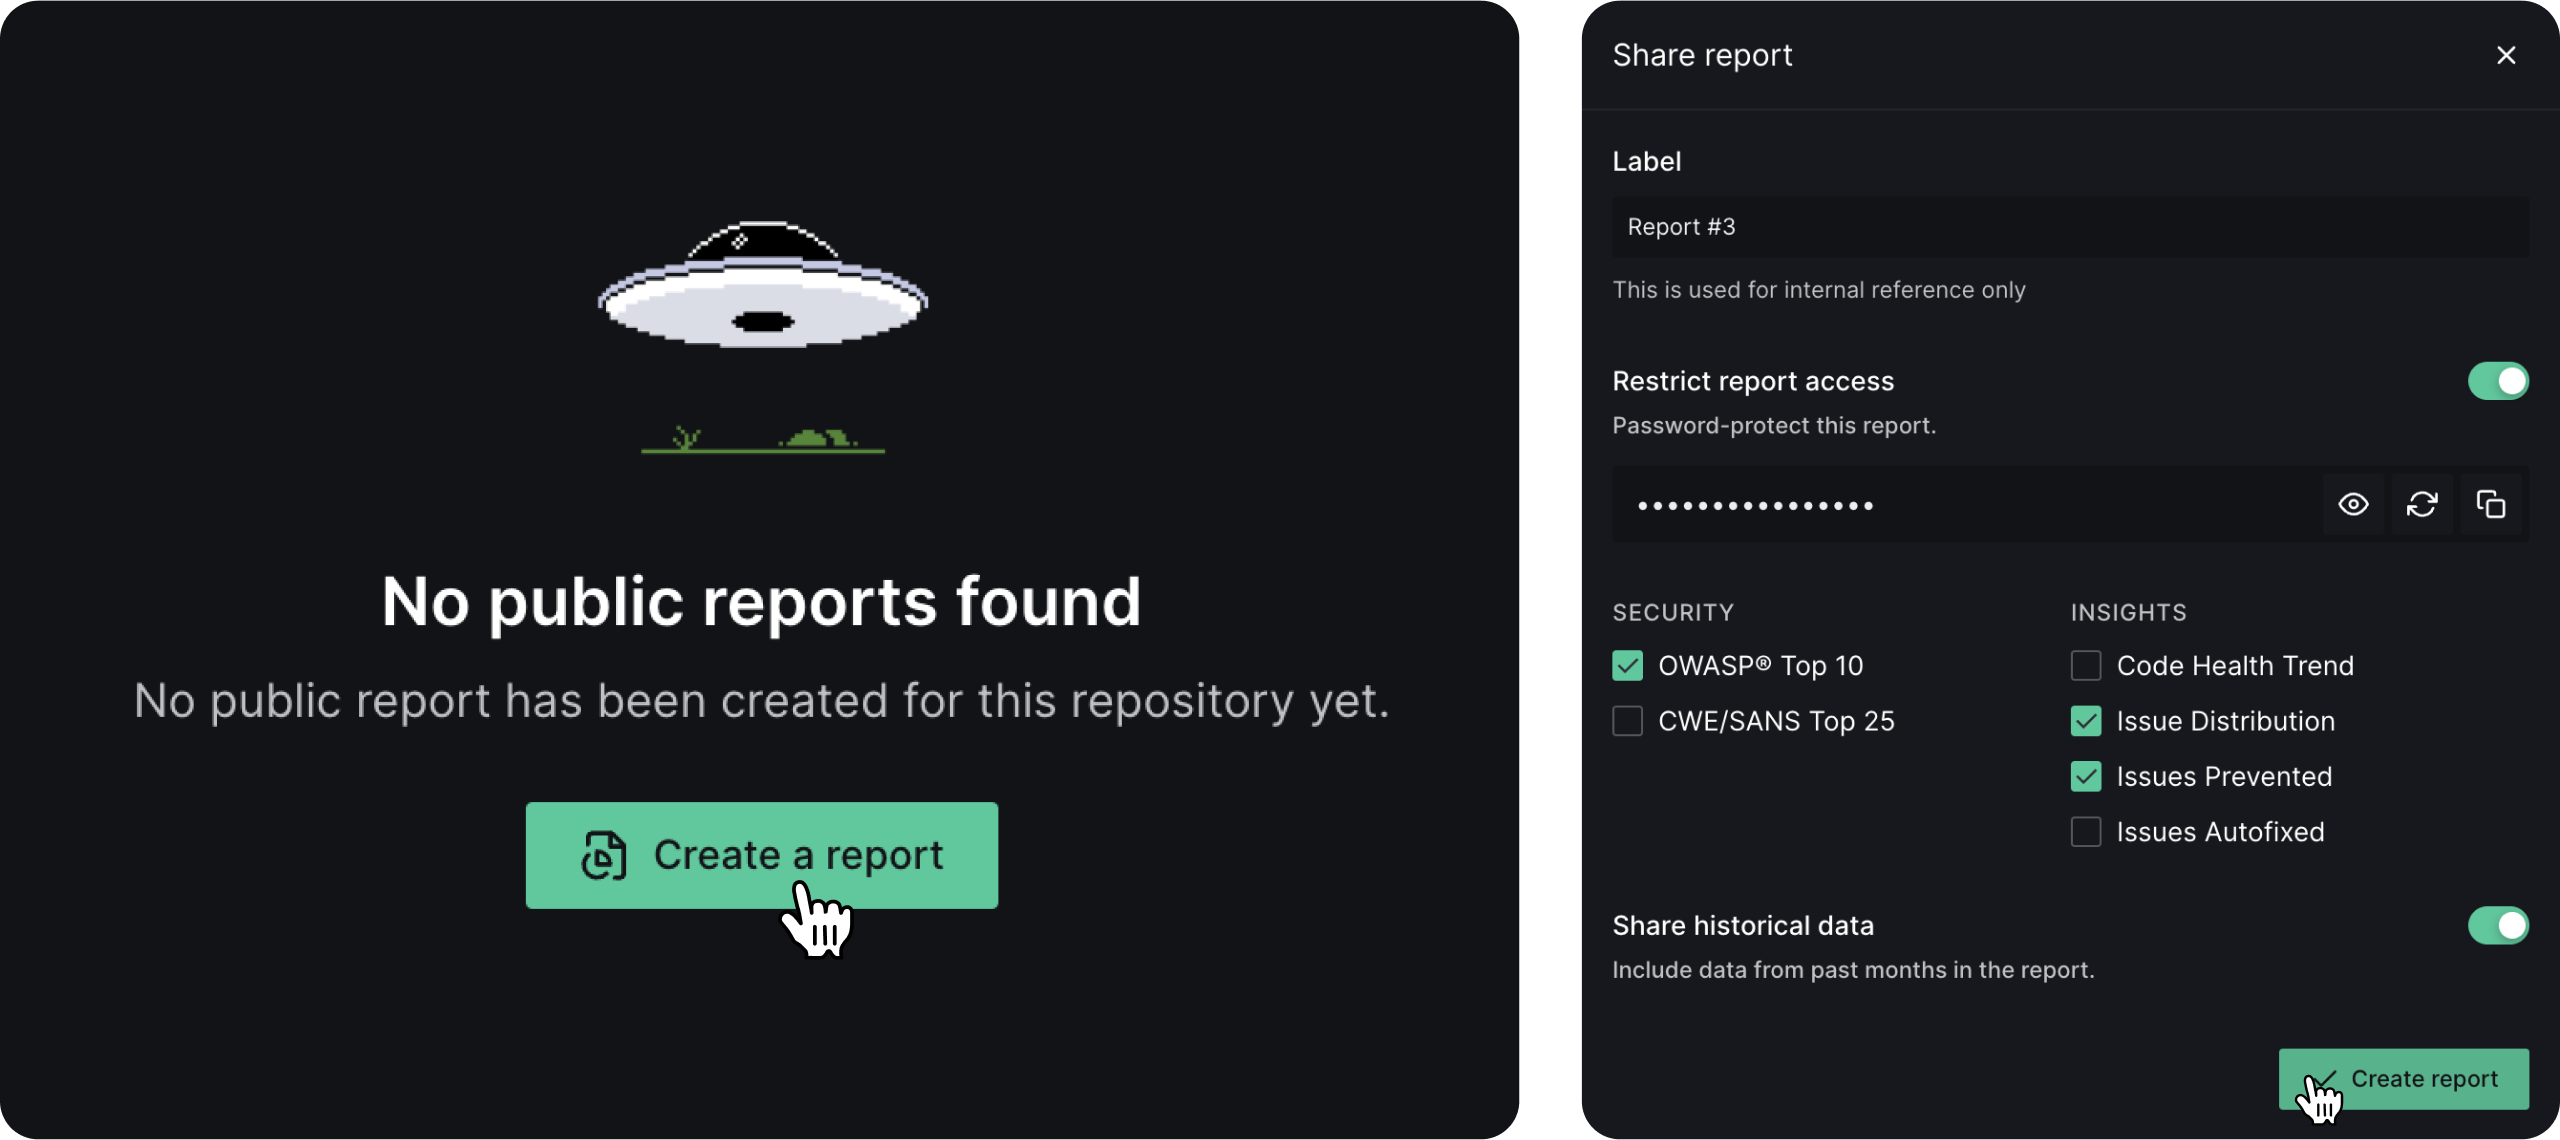Click the report icon in Create a report
Screen dimensions: 2560x1140
[604, 856]
